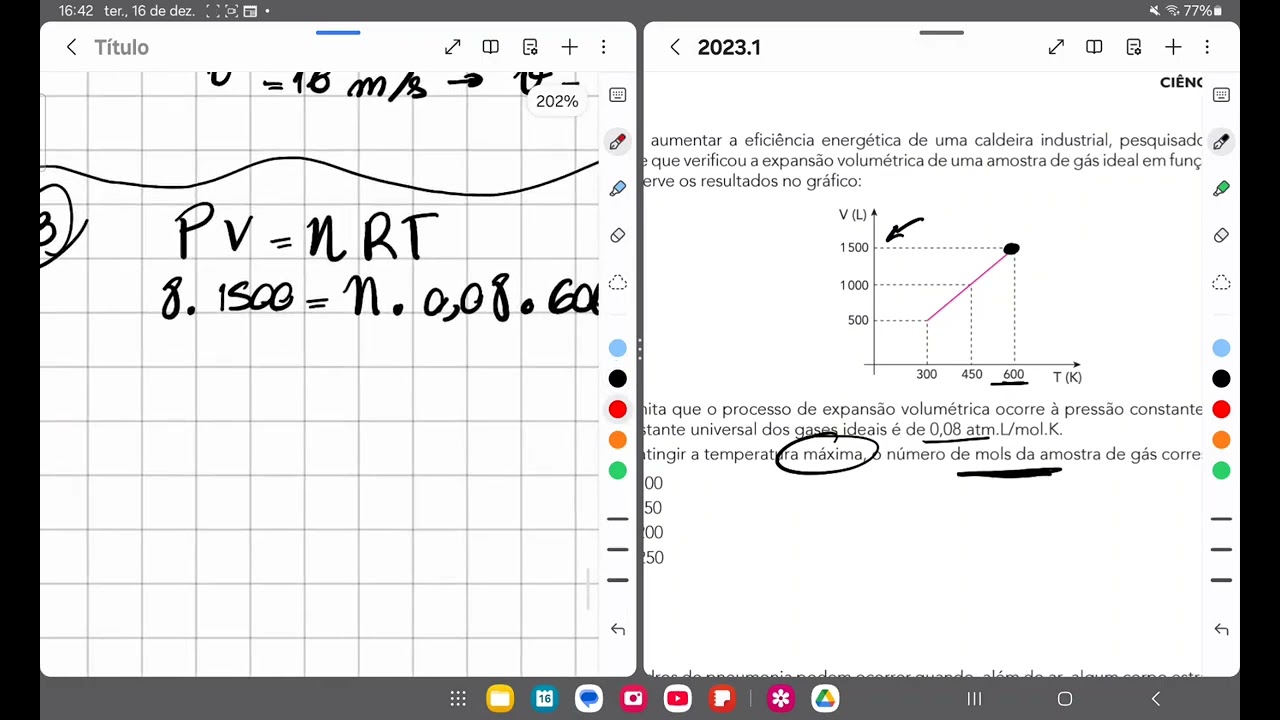
Task: Open YouTube from the taskbar
Action: pos(677,699)
